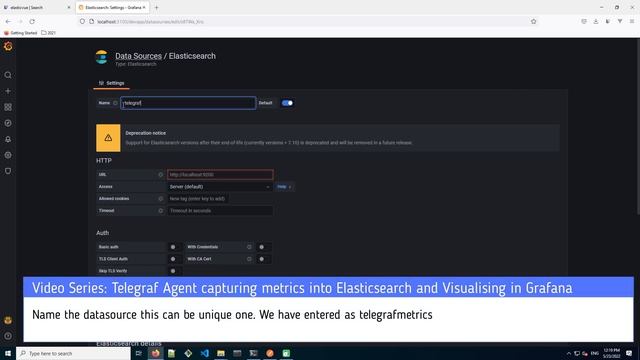Expand the Access Help section
This screenshot has height=360, width=640.
(284, 187)
